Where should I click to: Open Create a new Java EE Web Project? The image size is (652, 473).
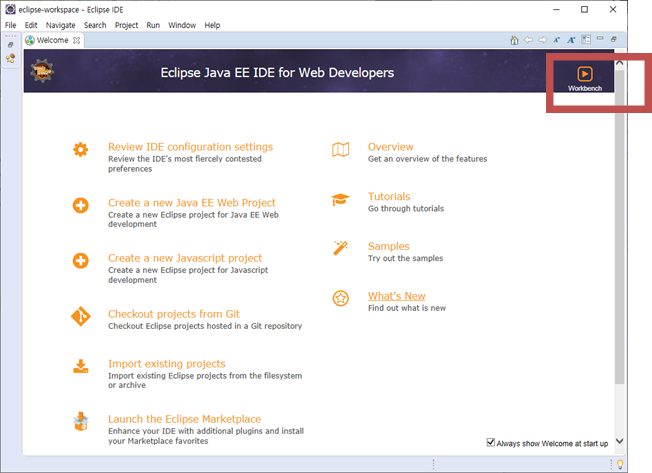192,202
